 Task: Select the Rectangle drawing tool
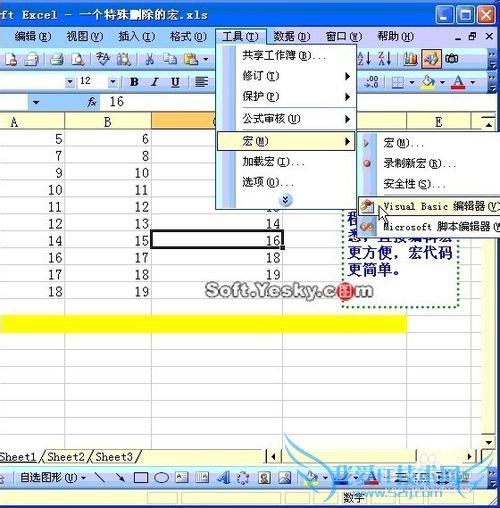[141, 478]
